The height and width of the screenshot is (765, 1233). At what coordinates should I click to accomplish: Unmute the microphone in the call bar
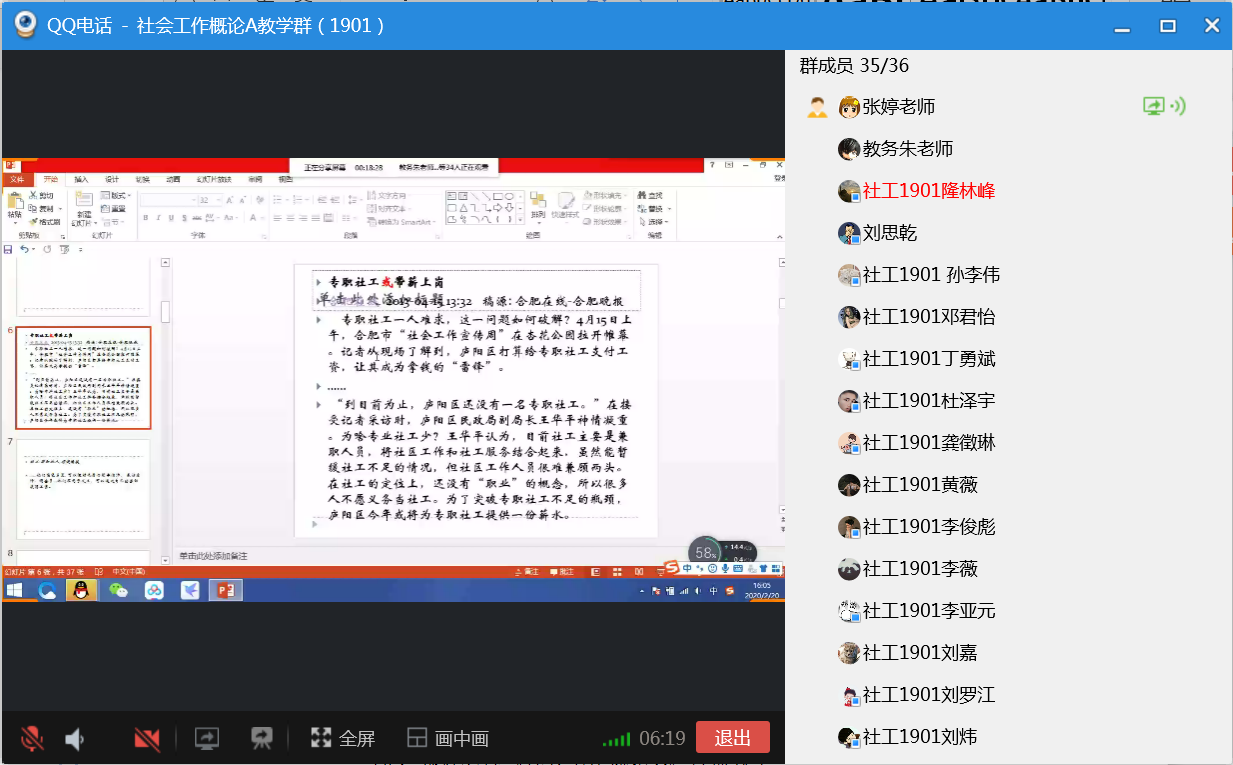(x=32, y=739)
